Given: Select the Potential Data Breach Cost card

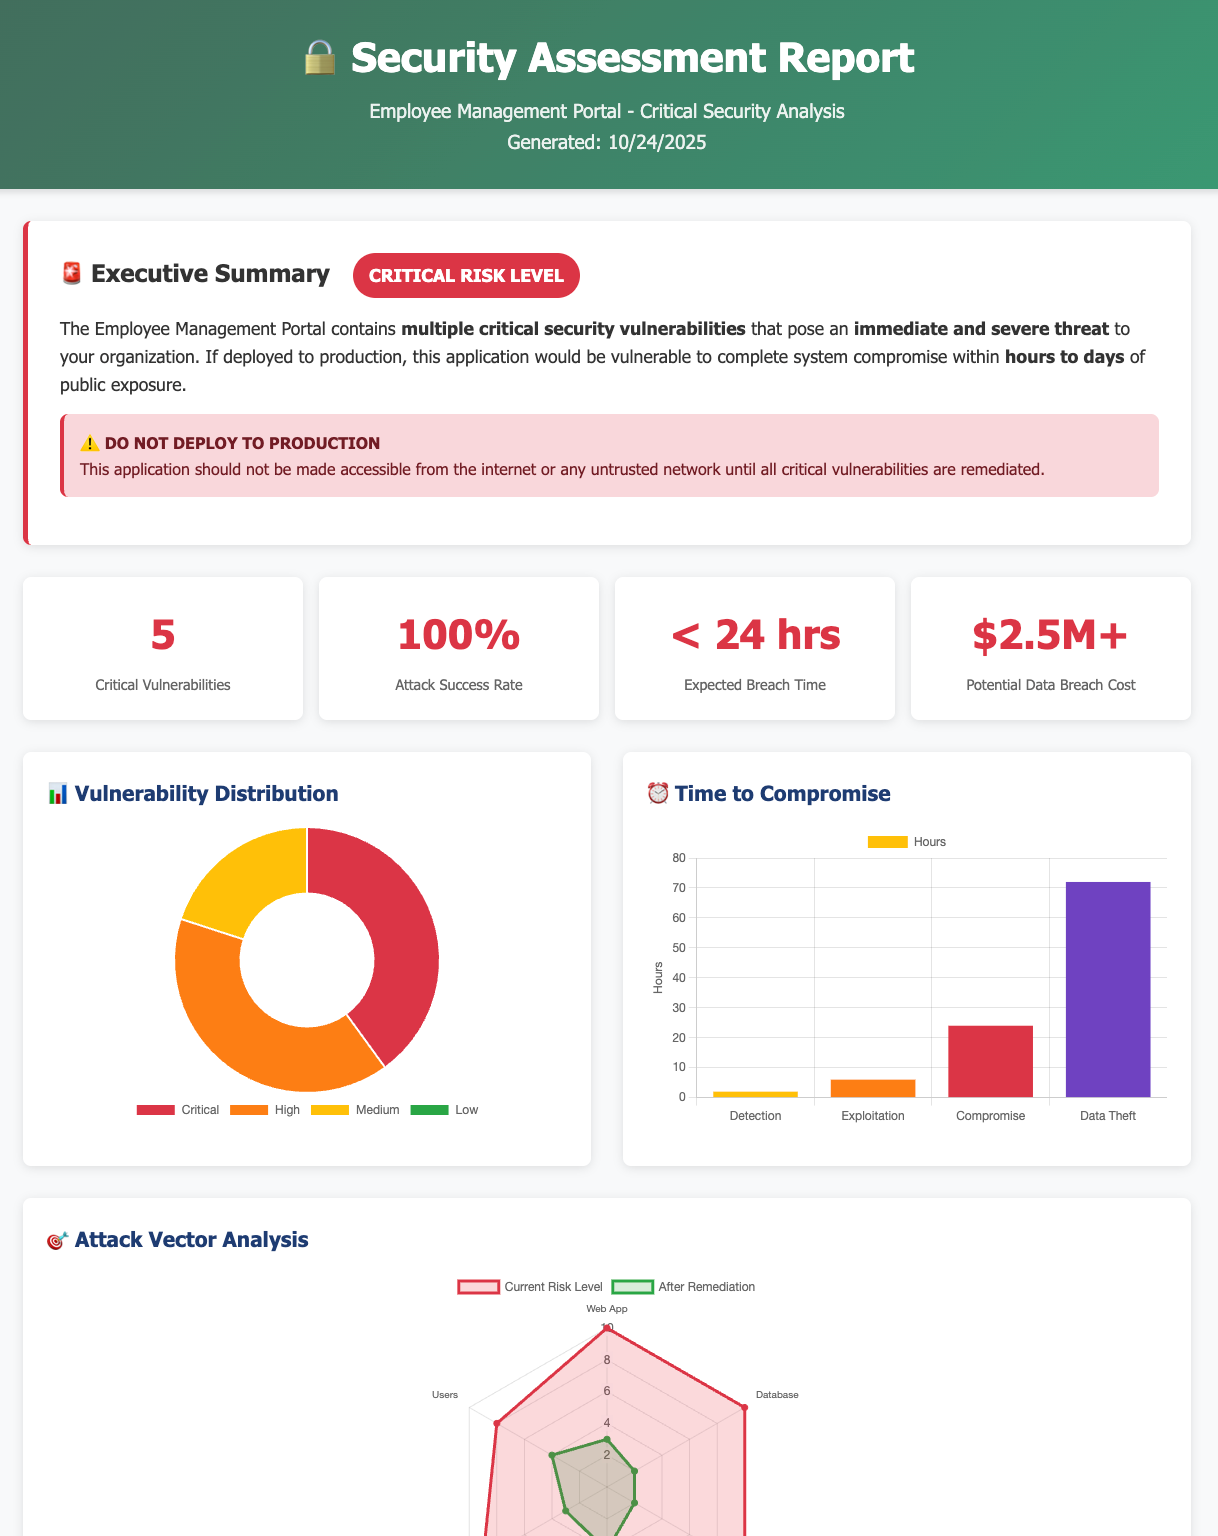Looking at the screenshot, I should point(1051,648).
